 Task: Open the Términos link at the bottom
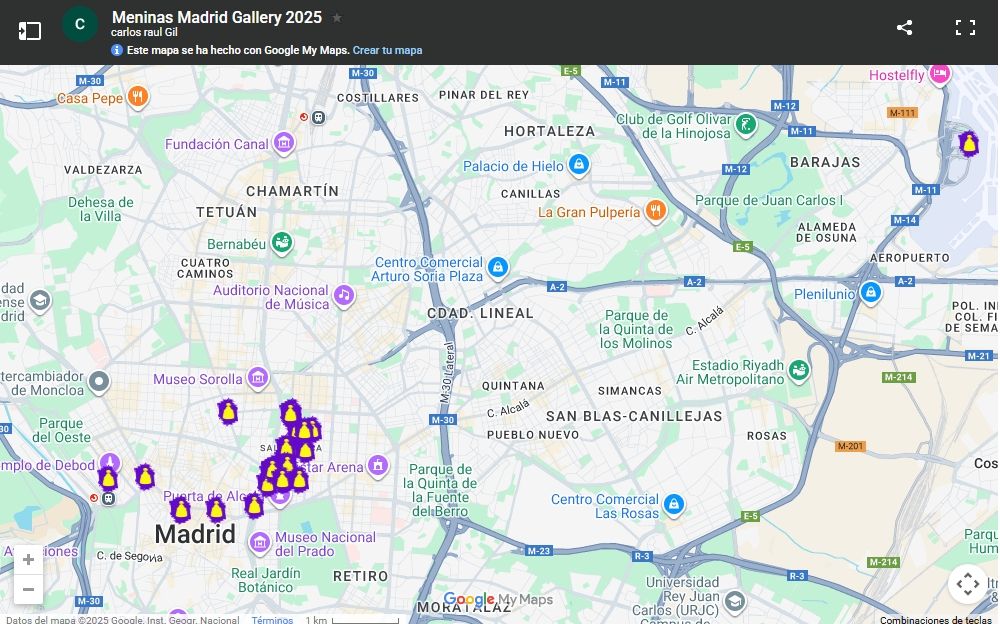(x=272, y=619)
